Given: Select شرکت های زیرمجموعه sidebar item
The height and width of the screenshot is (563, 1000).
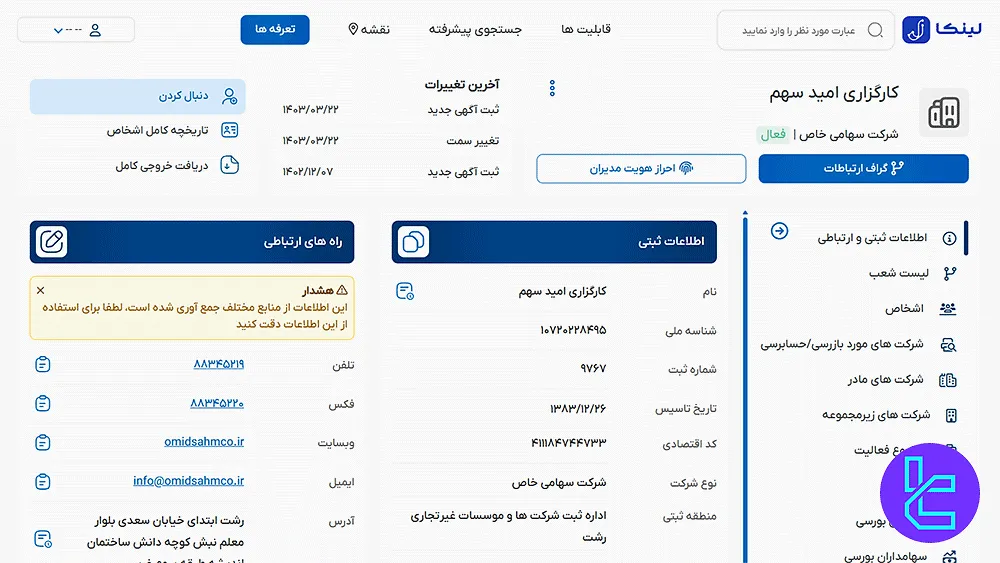Looking at the screenshot, I should click(876, 415).
